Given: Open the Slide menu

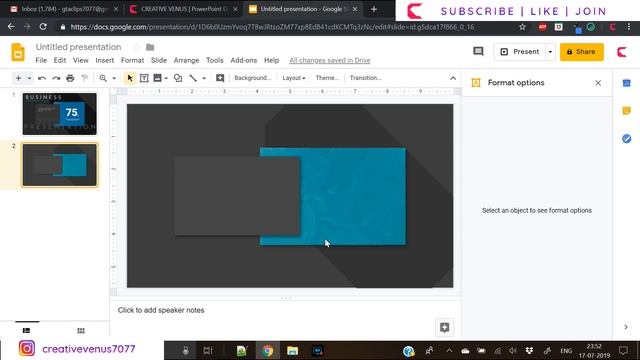Looking at the screenshot, I should pos(159,60).
